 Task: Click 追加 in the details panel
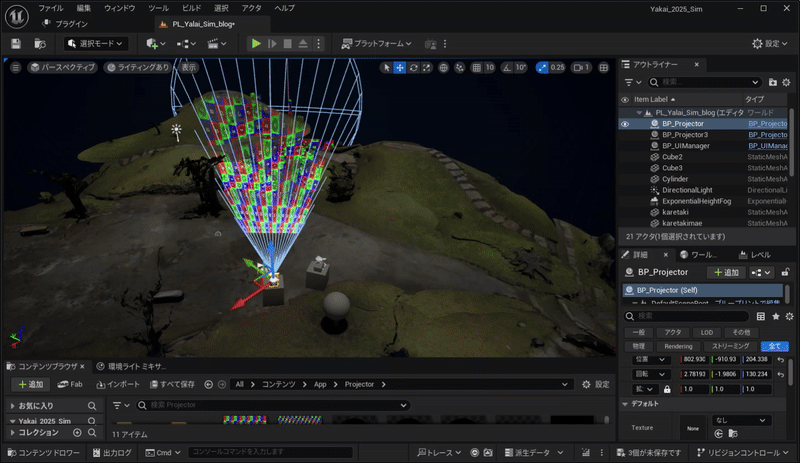[x=727, y=273]
